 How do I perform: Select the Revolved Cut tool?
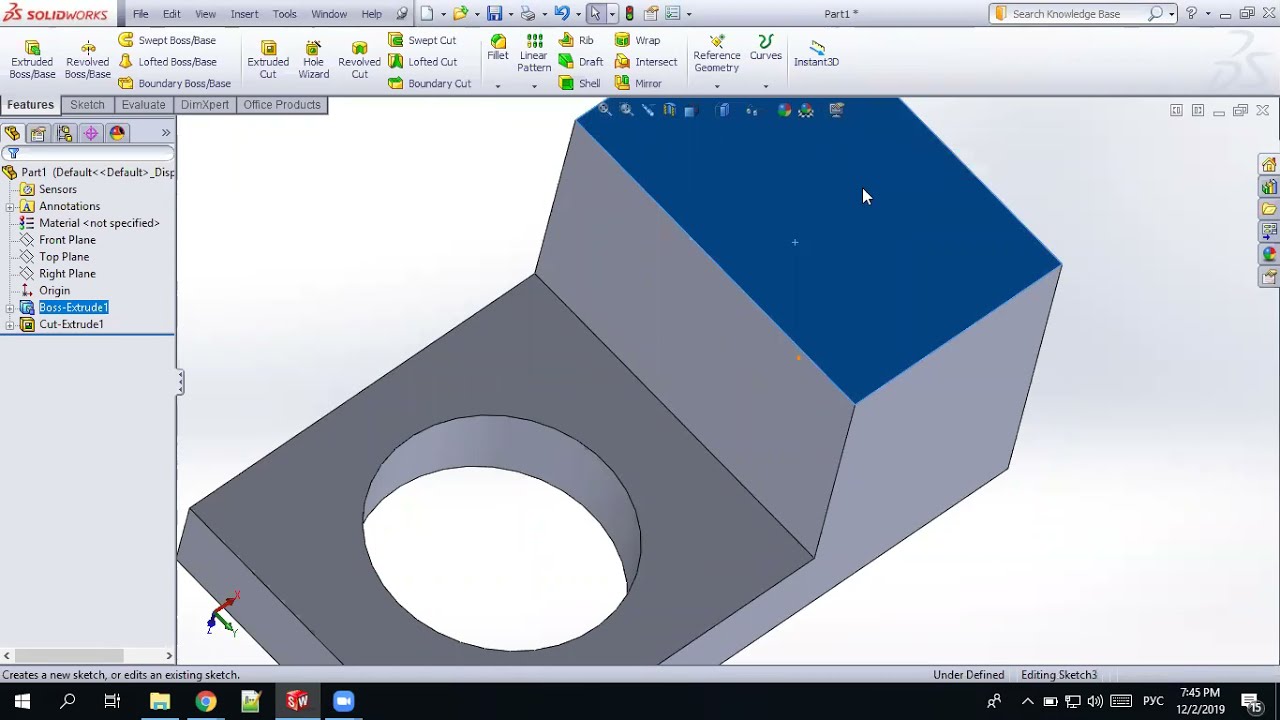pos(359,60)
